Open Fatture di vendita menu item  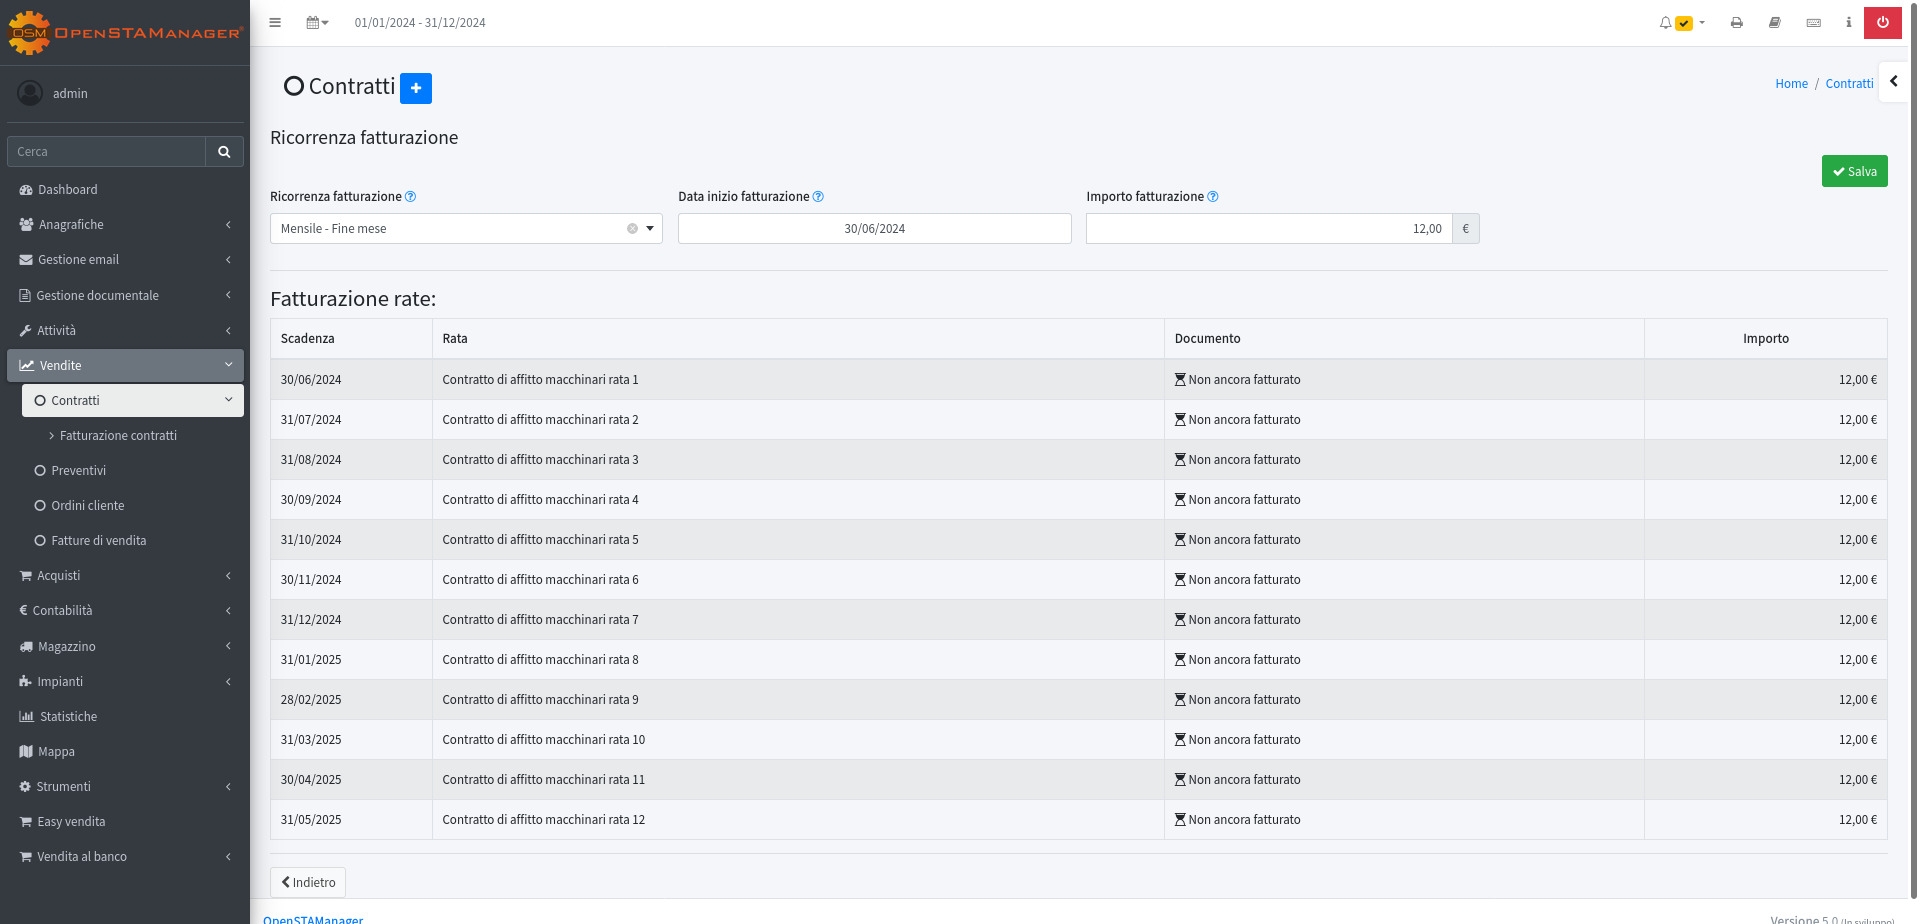pos(98,541)
